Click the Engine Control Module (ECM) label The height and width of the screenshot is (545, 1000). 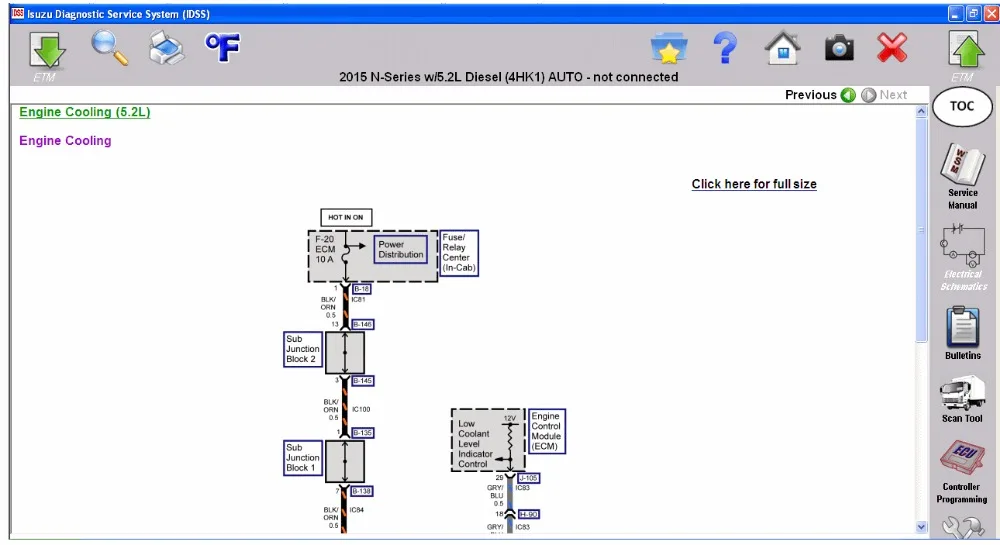[x=546, y=432]
